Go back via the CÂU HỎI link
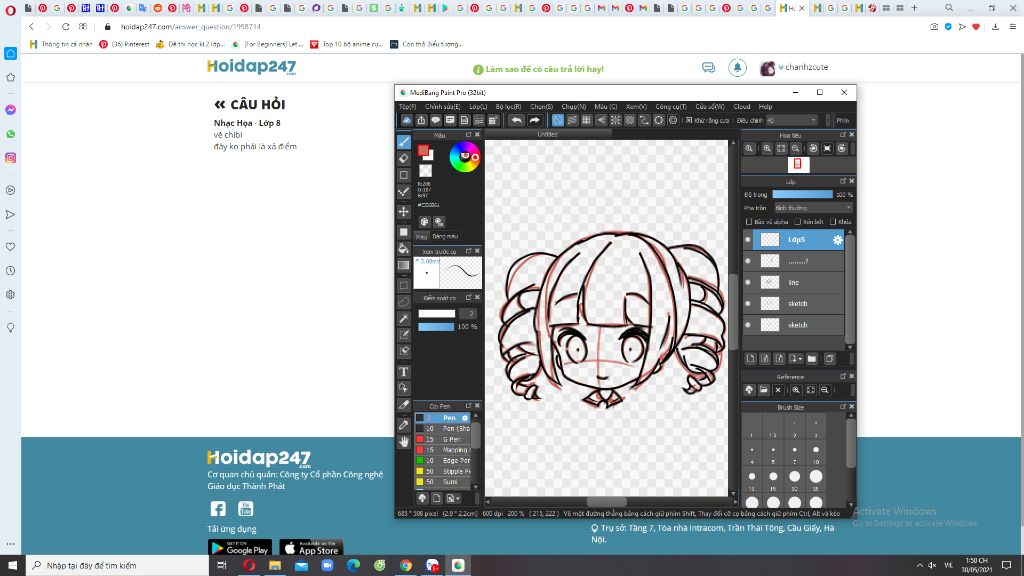This screenshot has height=576, width=1024. point(249,104)
